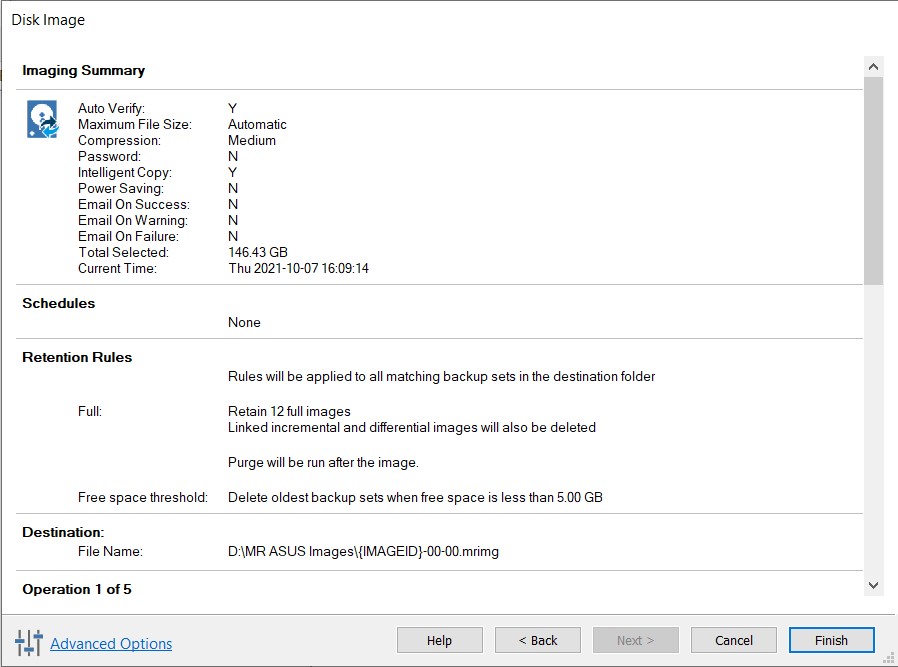Click the Destination section heading

63,533
